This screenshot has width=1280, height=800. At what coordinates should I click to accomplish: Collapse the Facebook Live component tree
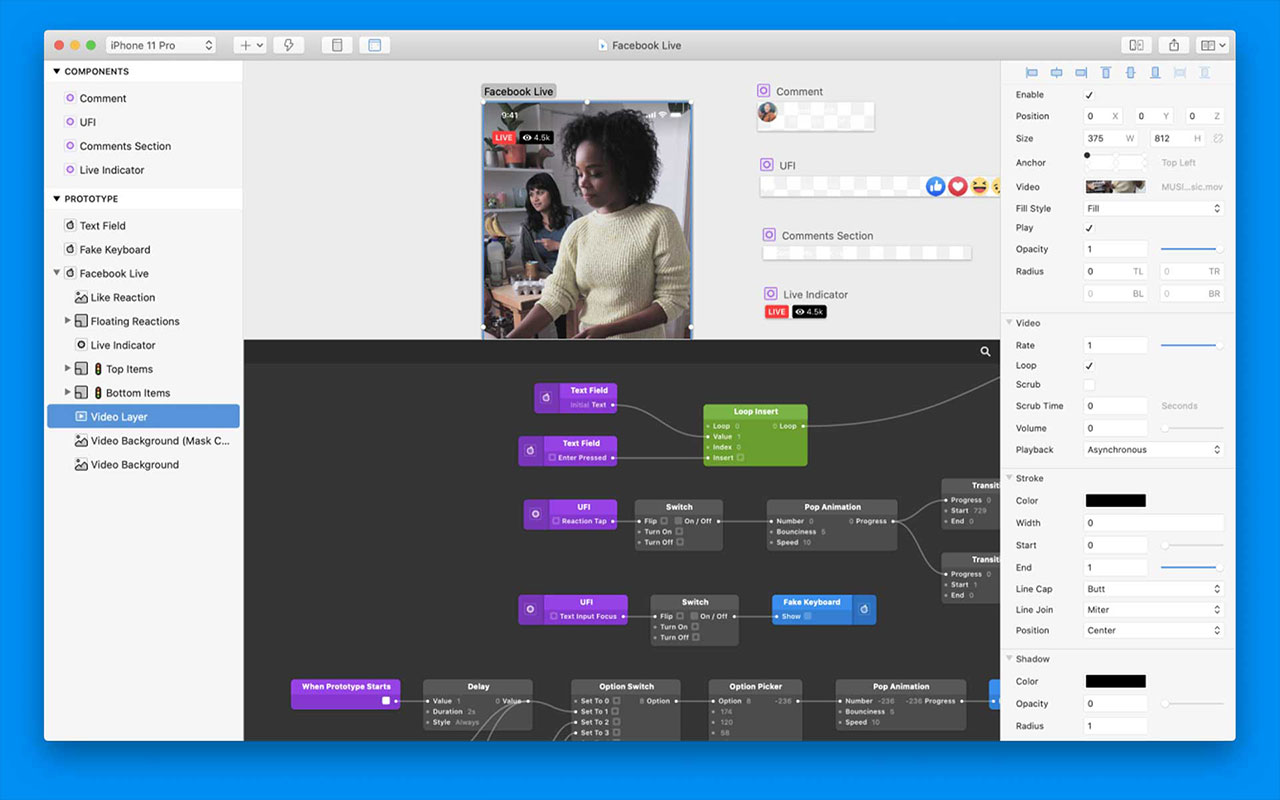(57, 273)
